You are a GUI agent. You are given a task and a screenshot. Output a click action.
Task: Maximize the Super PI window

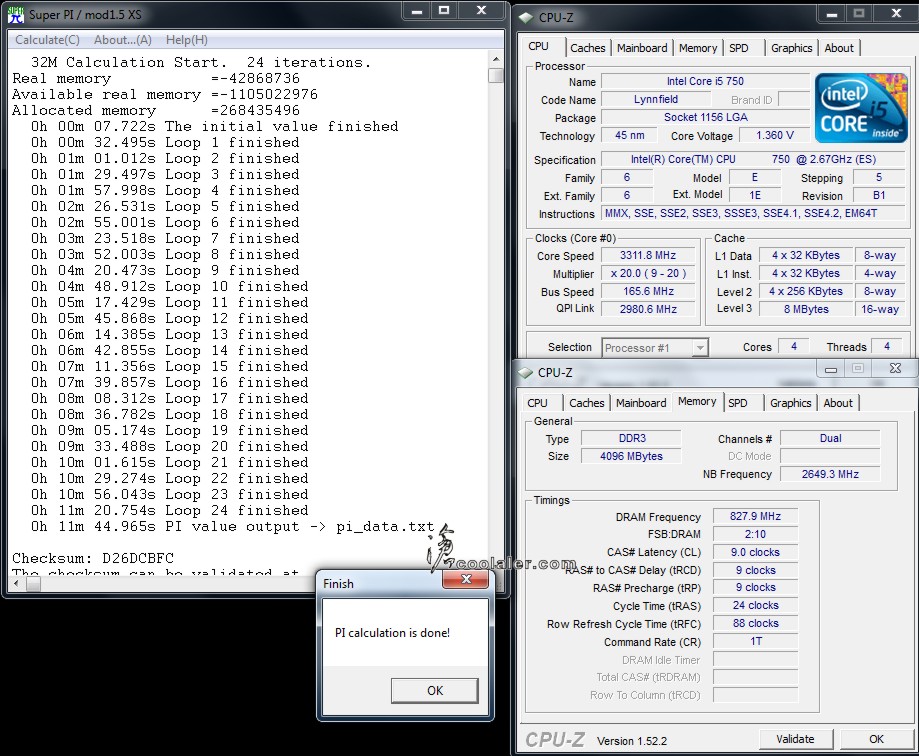[444, 11]
